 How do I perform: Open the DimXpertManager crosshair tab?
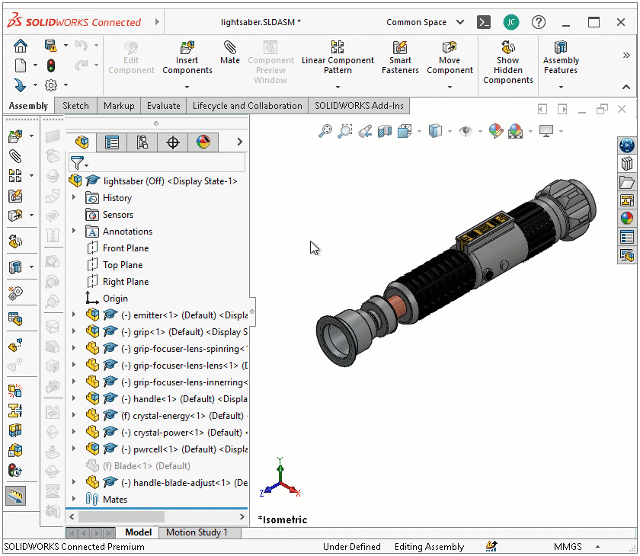173,142
